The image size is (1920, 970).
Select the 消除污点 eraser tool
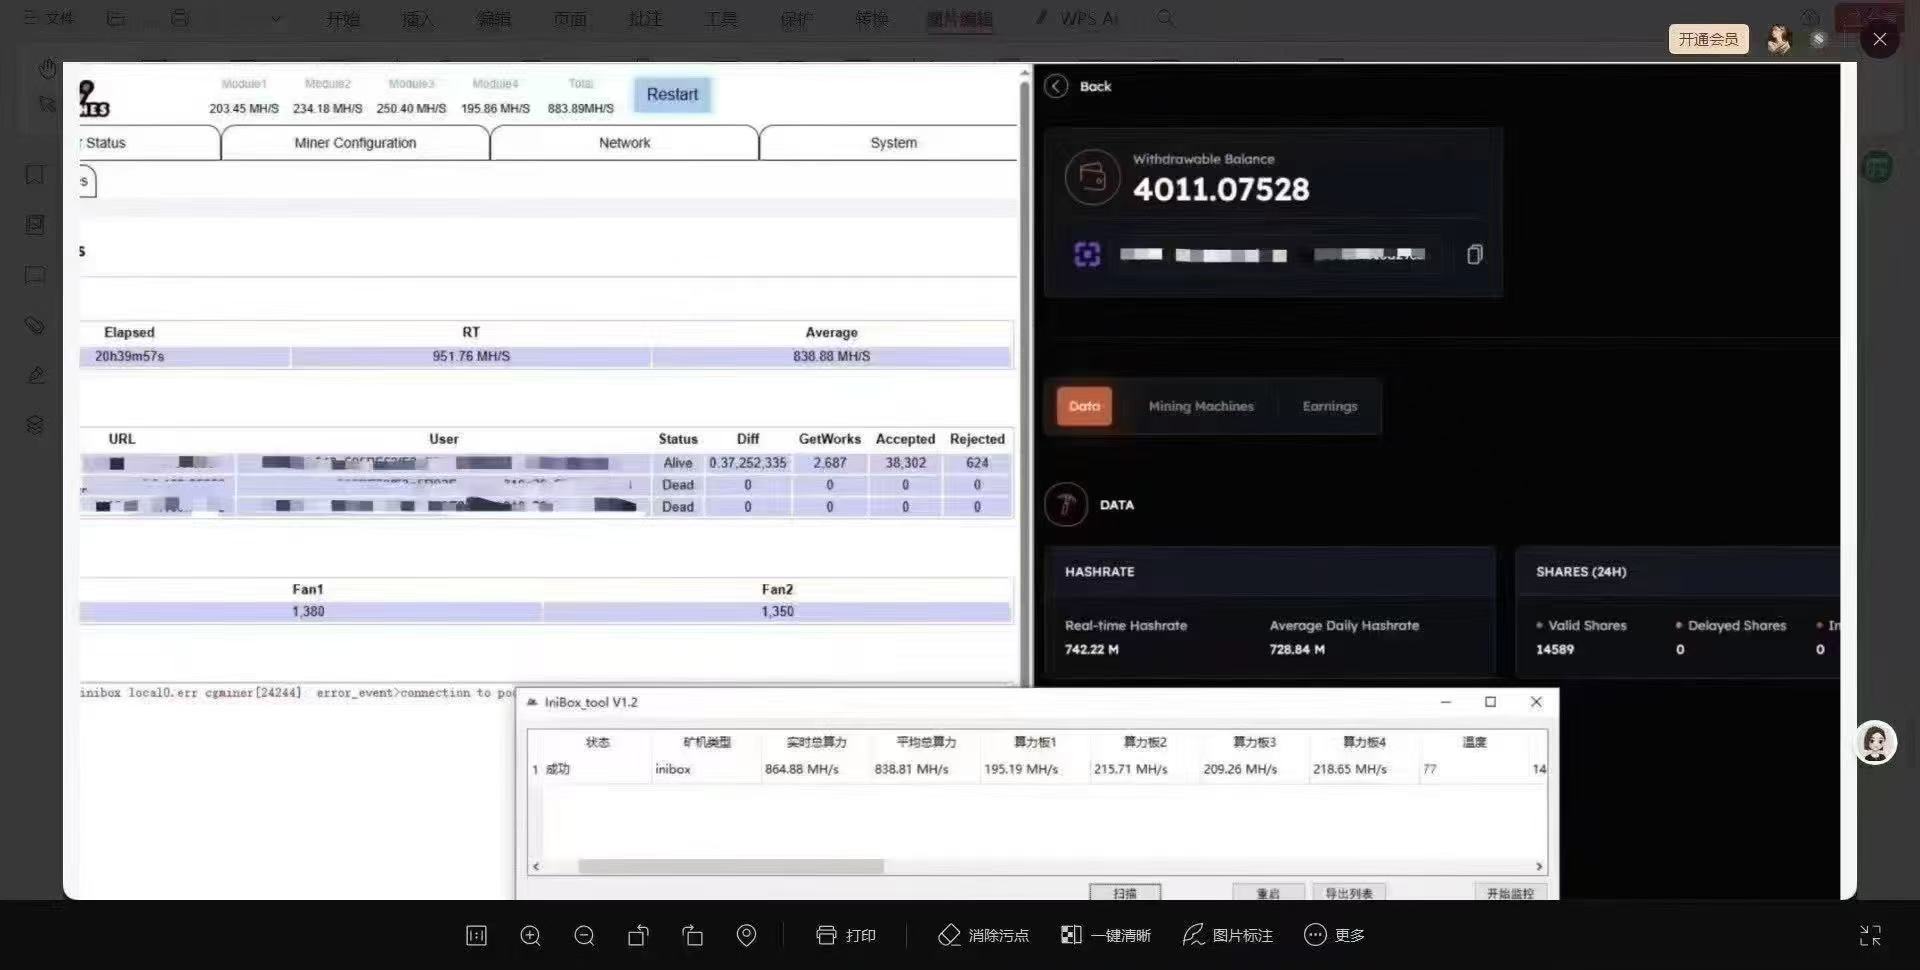coord(983,935)
